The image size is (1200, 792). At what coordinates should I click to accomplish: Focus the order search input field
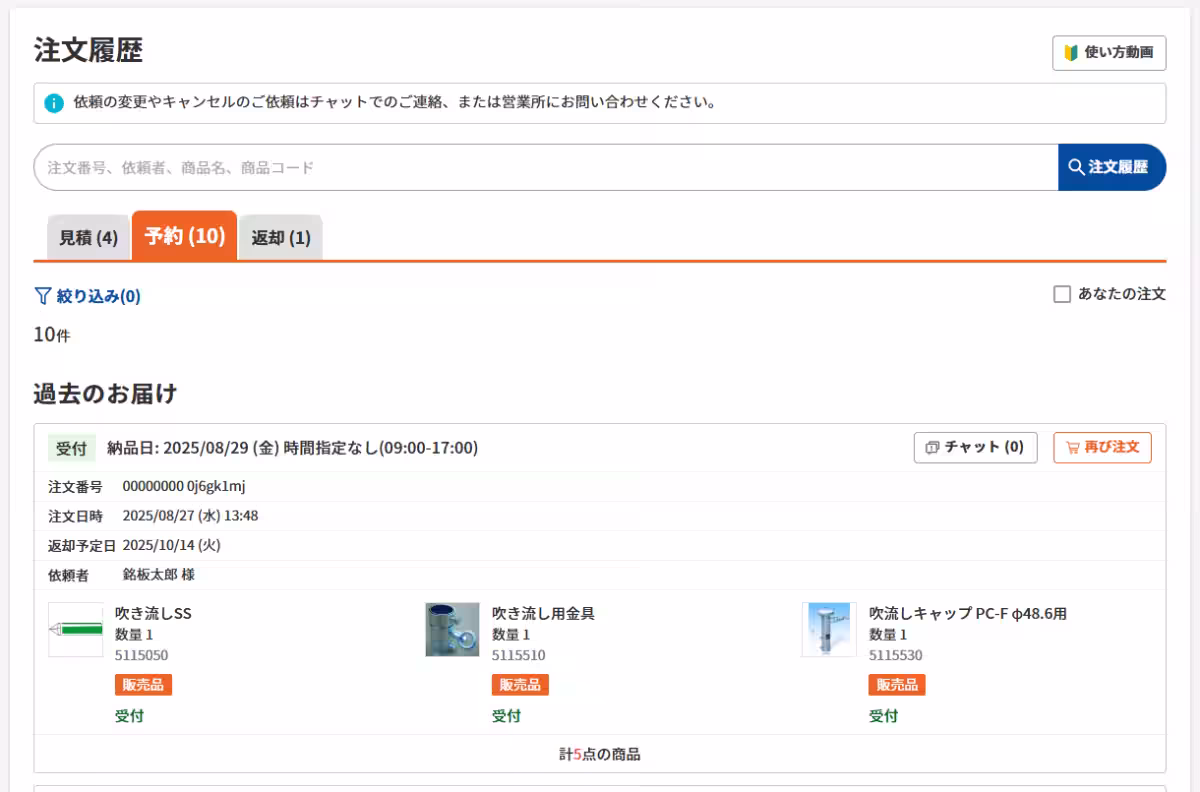tap(545, 167)
